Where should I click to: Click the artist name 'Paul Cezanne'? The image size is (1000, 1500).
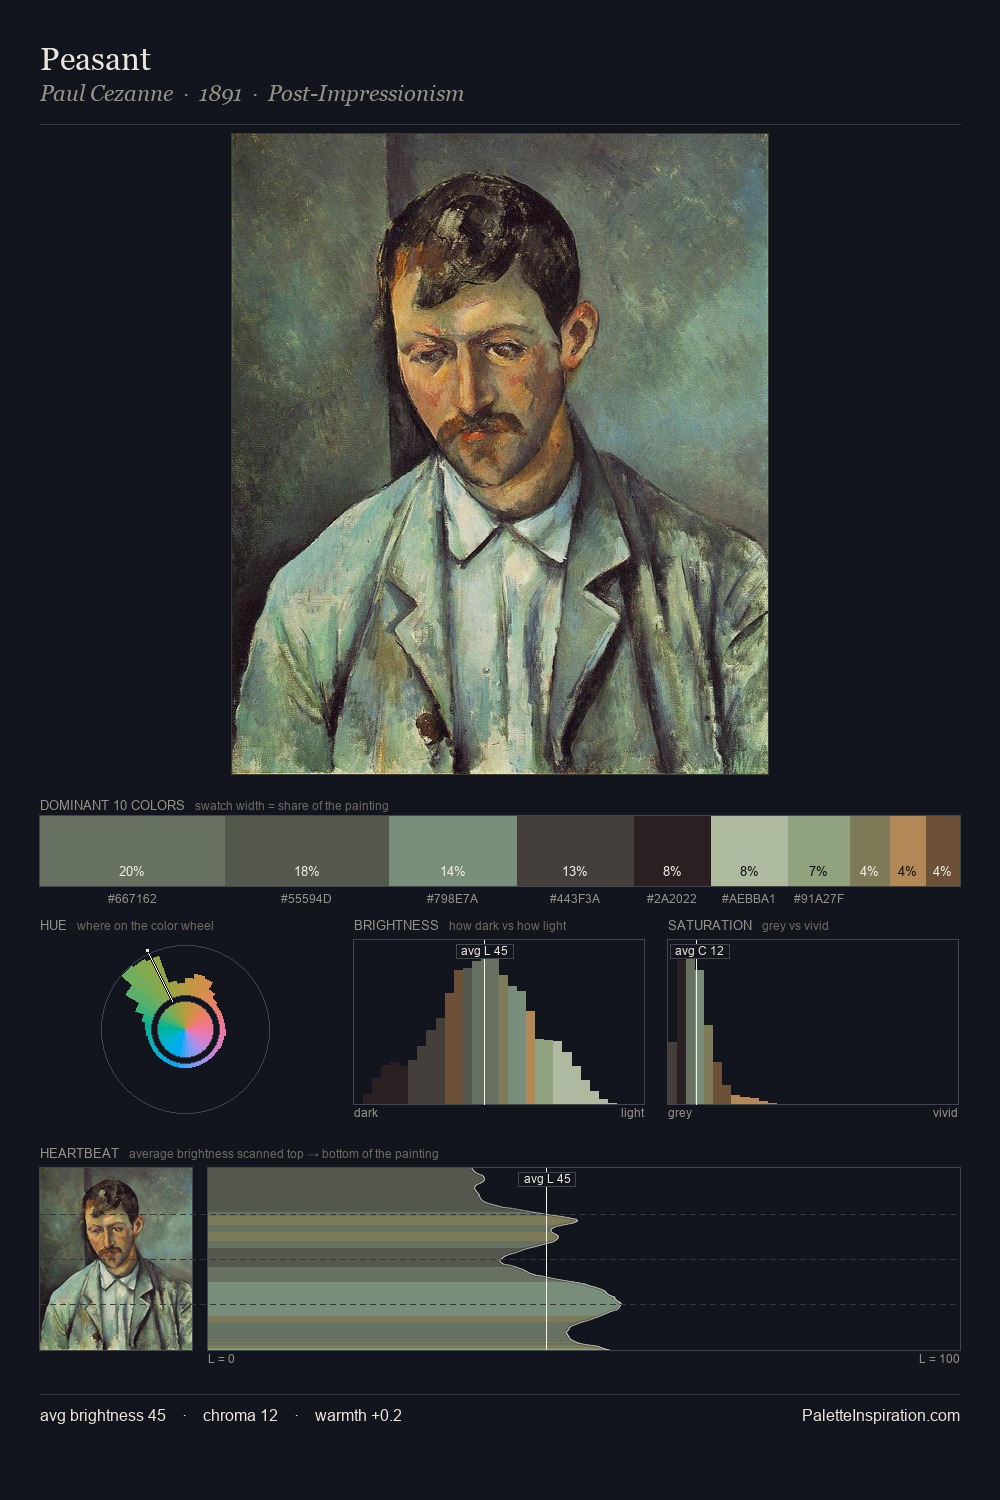pyautogui.click(x=106, y=94)
